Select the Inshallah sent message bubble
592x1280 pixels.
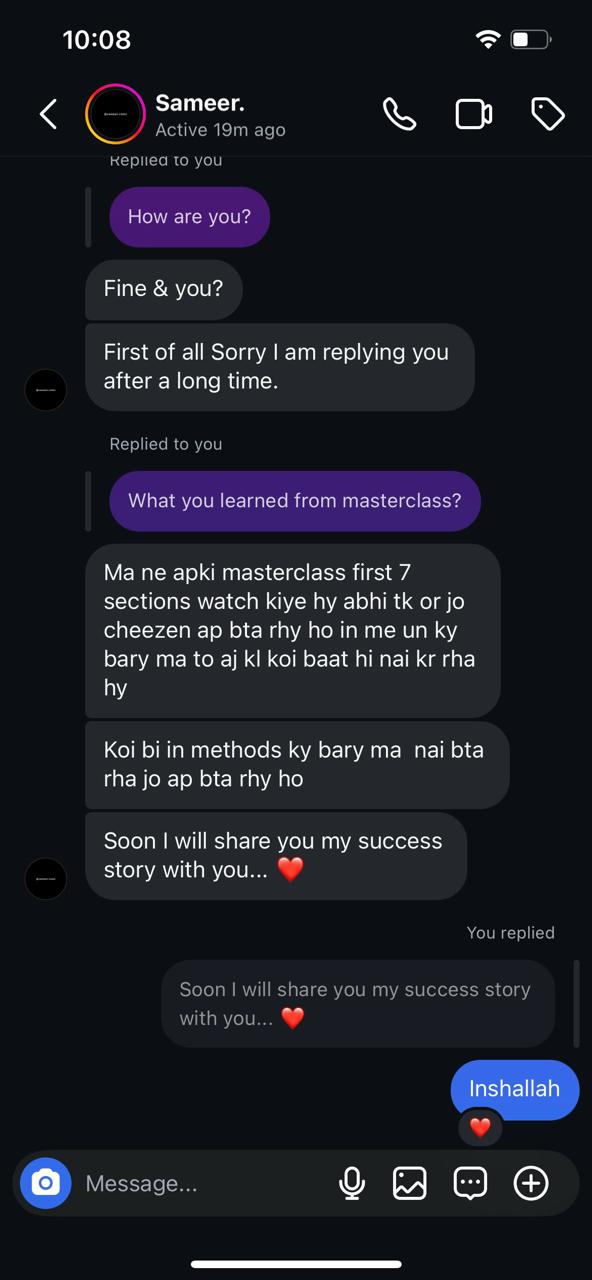point(515,1088)
